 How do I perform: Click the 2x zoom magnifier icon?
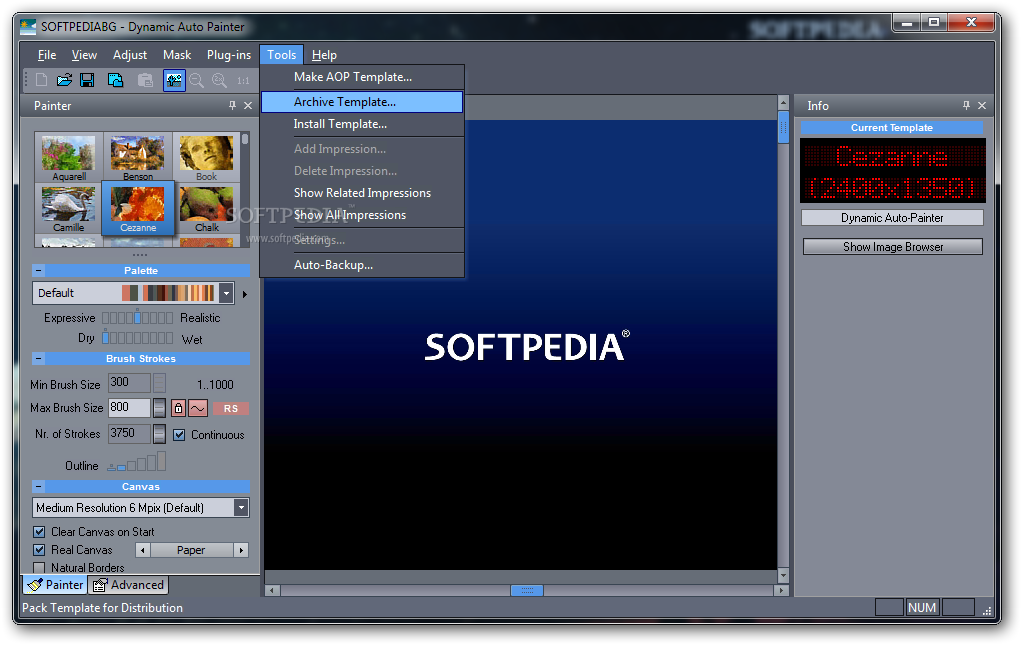pos(220,80)
